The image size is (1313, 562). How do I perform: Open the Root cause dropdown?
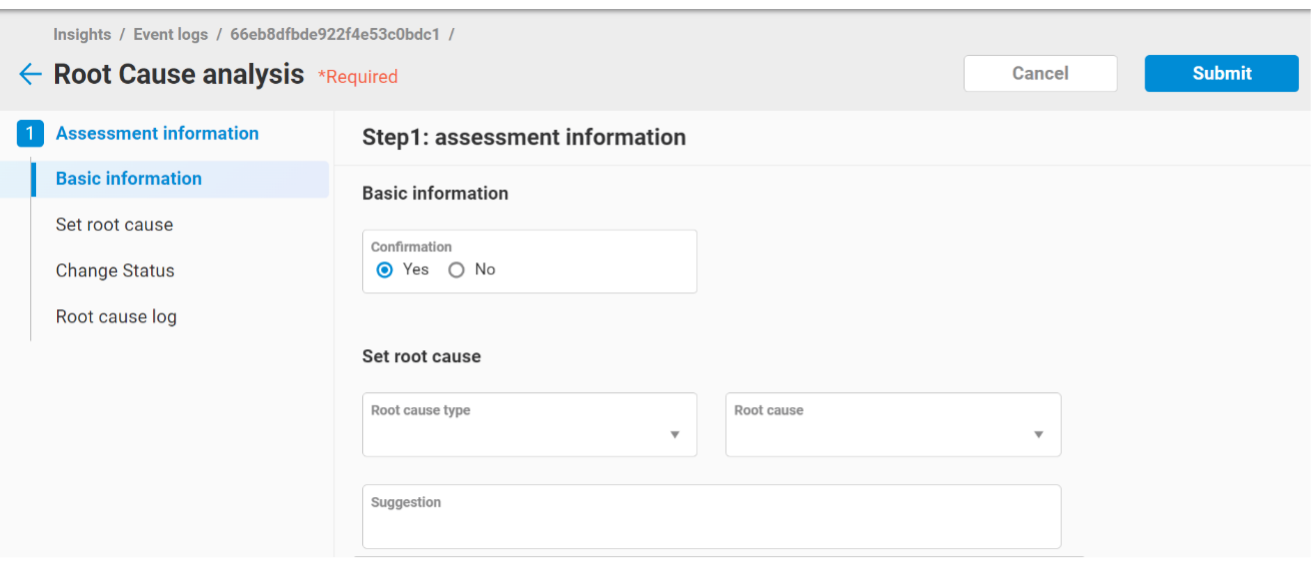click(x=893, y=425)
